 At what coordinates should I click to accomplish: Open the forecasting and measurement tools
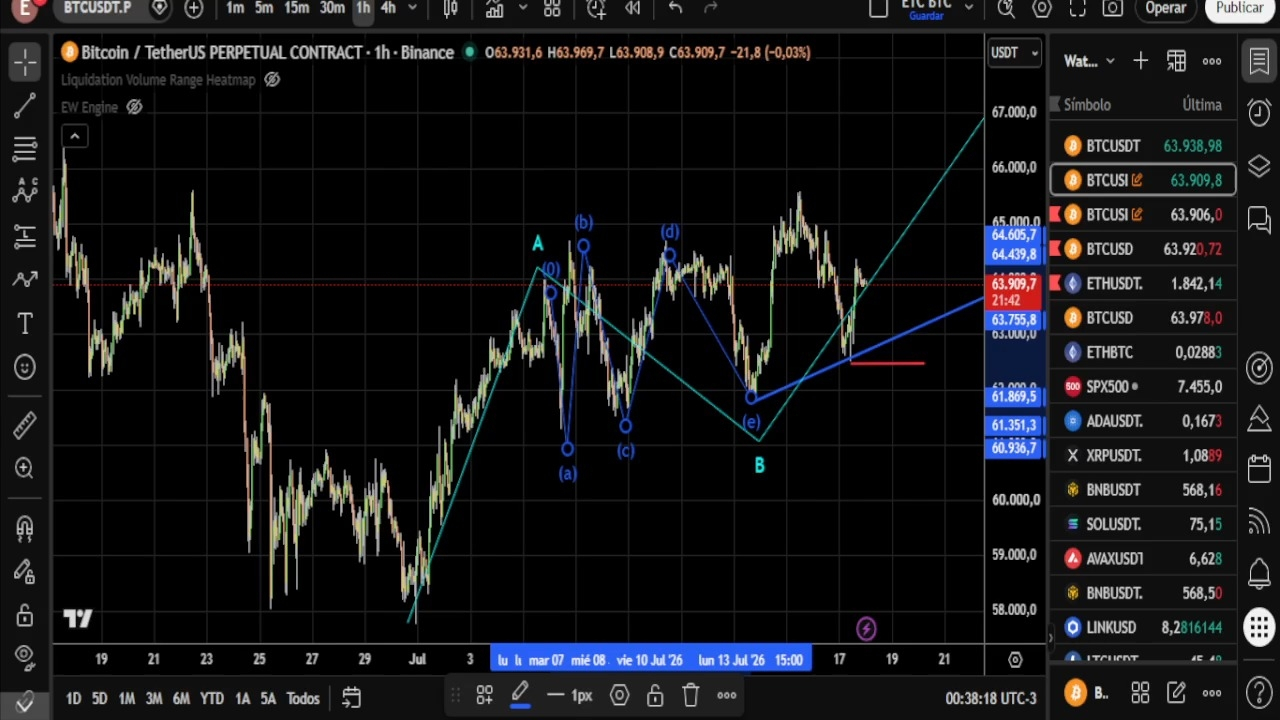tap(25, 236)
